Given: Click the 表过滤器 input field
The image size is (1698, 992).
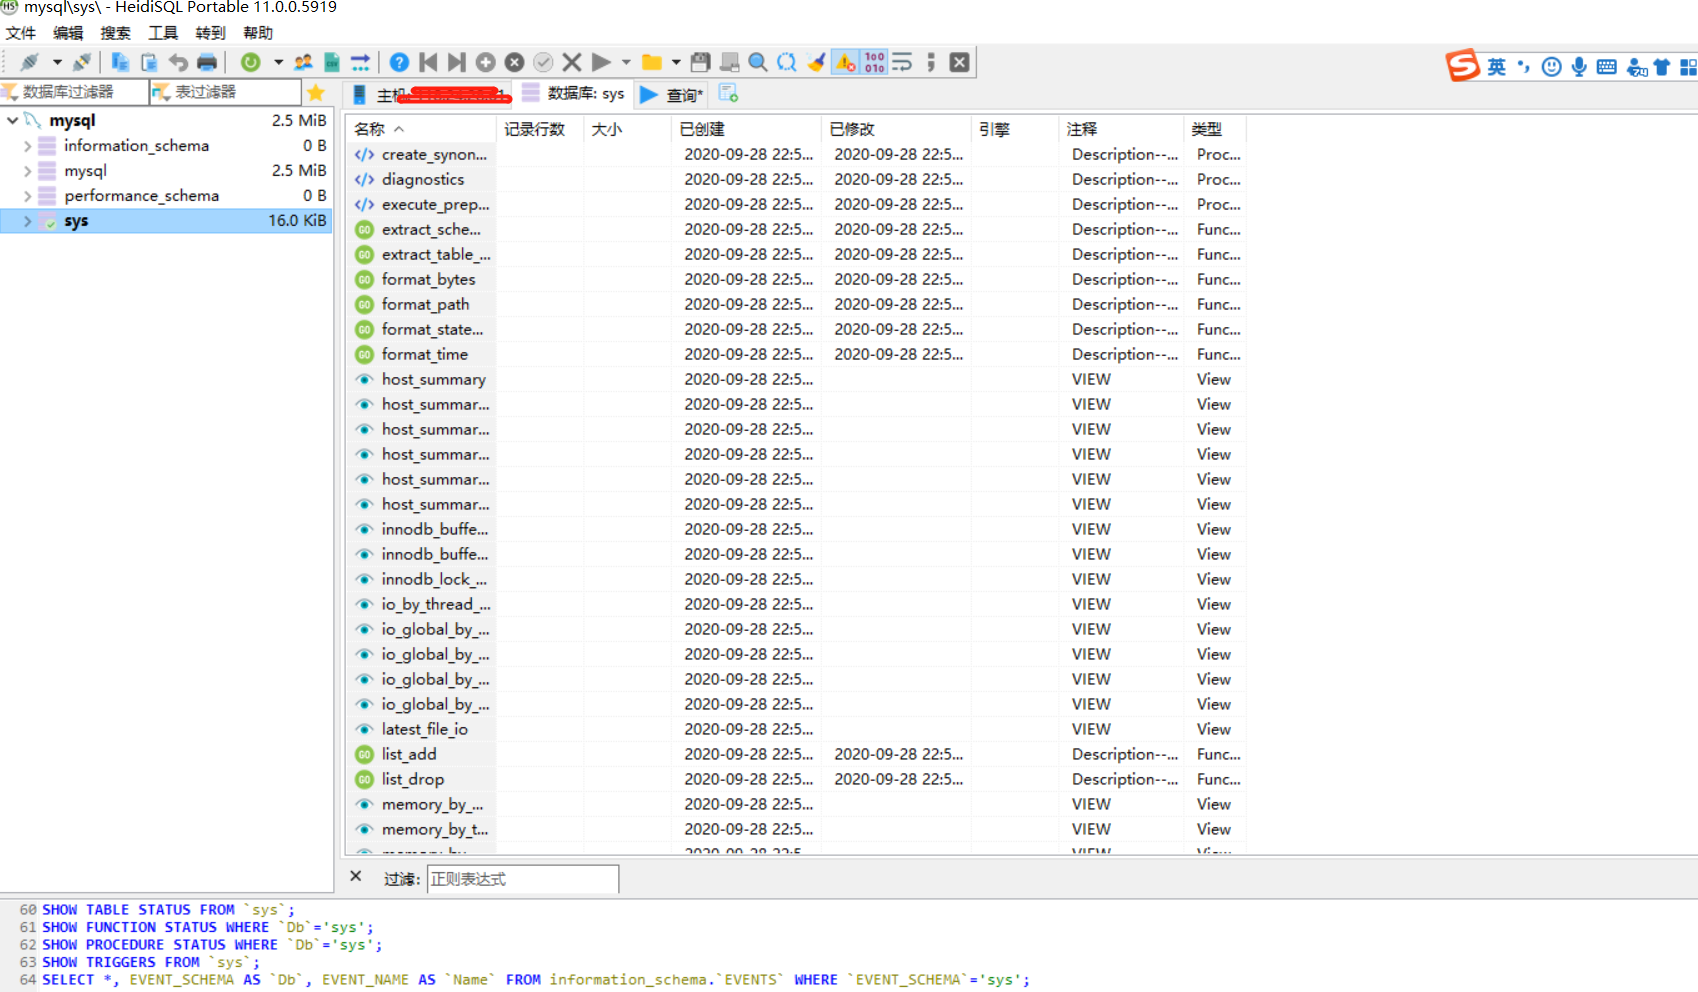Looking at the screenshot, I should point(226,92).
